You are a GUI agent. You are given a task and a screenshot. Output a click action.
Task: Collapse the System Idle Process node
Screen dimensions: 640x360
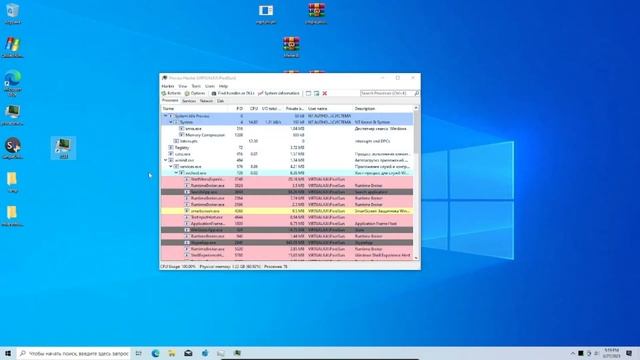coord(165,116)
